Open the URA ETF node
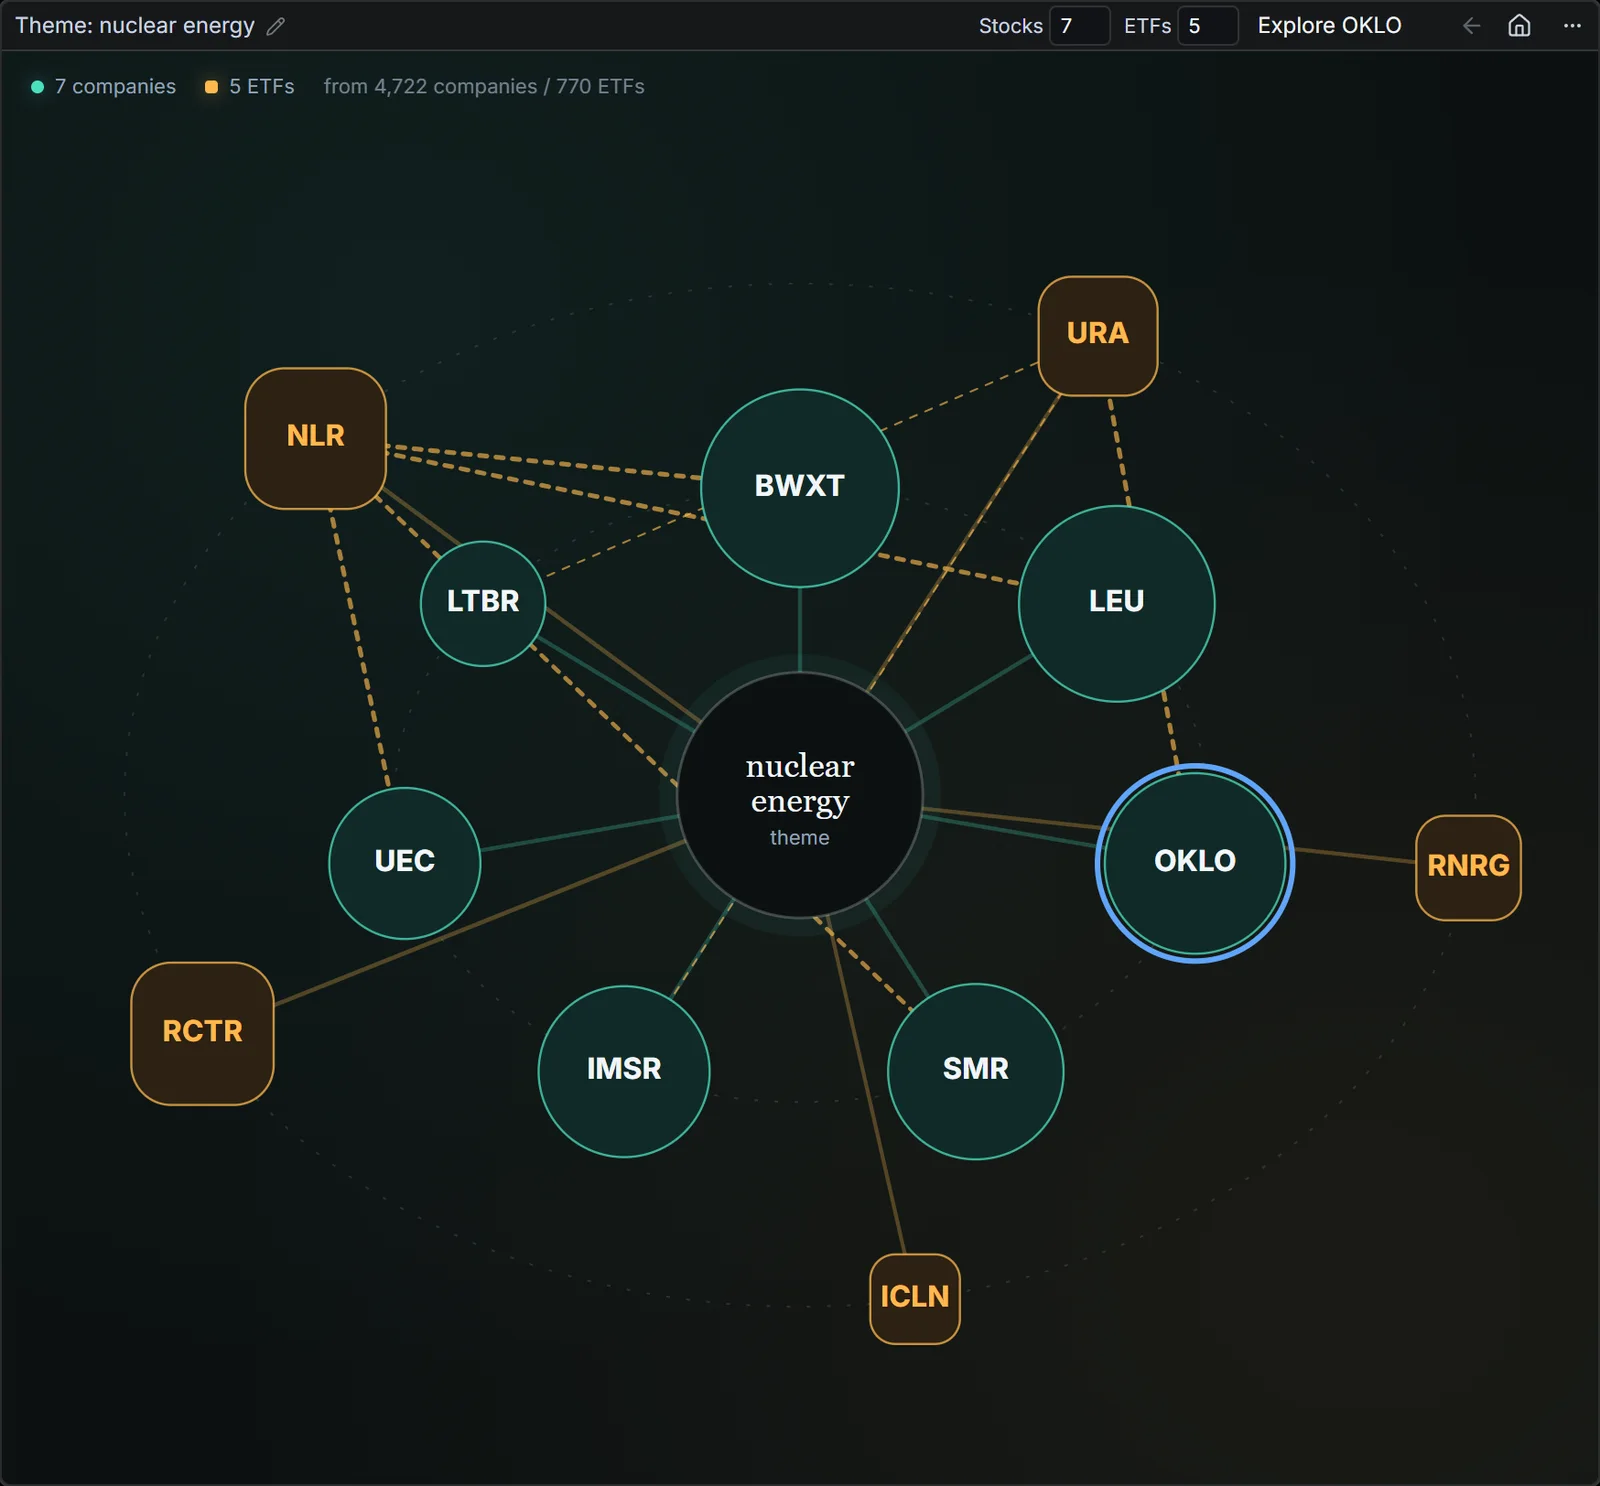The width and height of the screenshot is (1600, 1486). [1098, 335]
